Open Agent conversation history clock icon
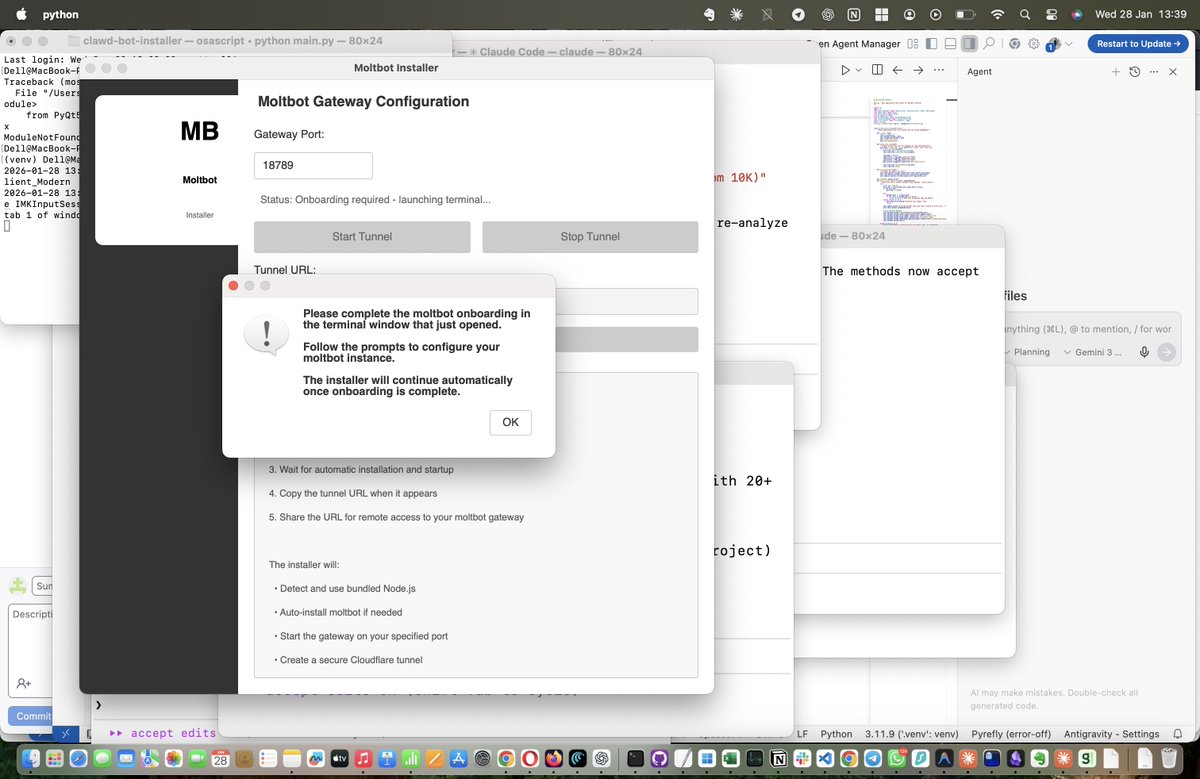Viewport: 1200px width, 779px height. [x=1135, y=72]
